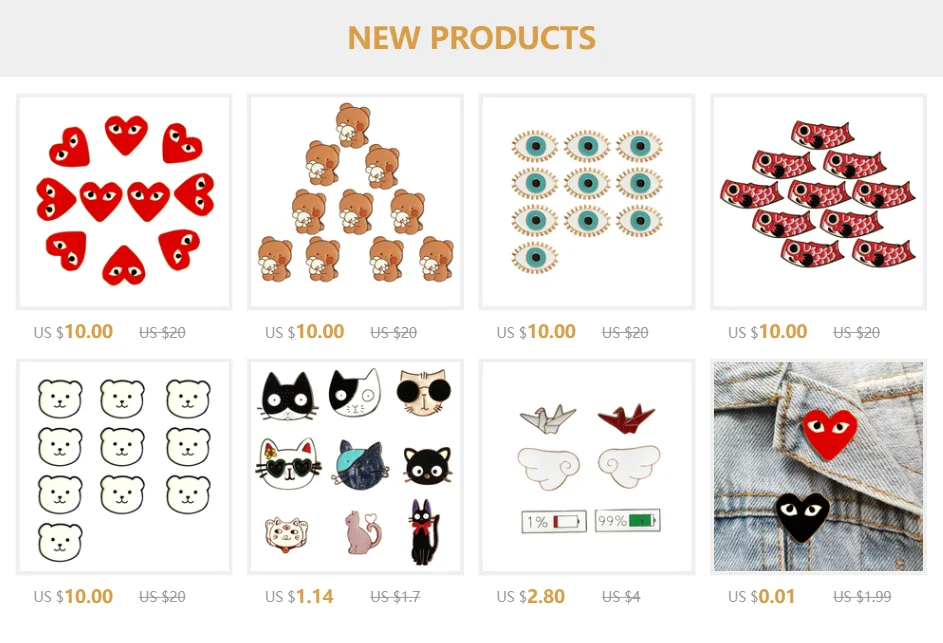
Task: Click the US $0.01 heart pin price
Action: click(761, 597)
